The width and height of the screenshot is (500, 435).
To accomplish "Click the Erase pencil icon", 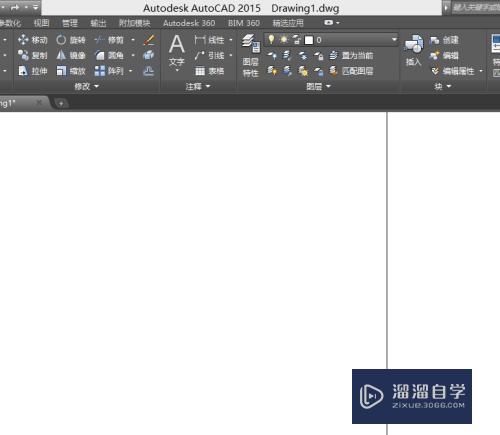I will click(x=149, y=40).
